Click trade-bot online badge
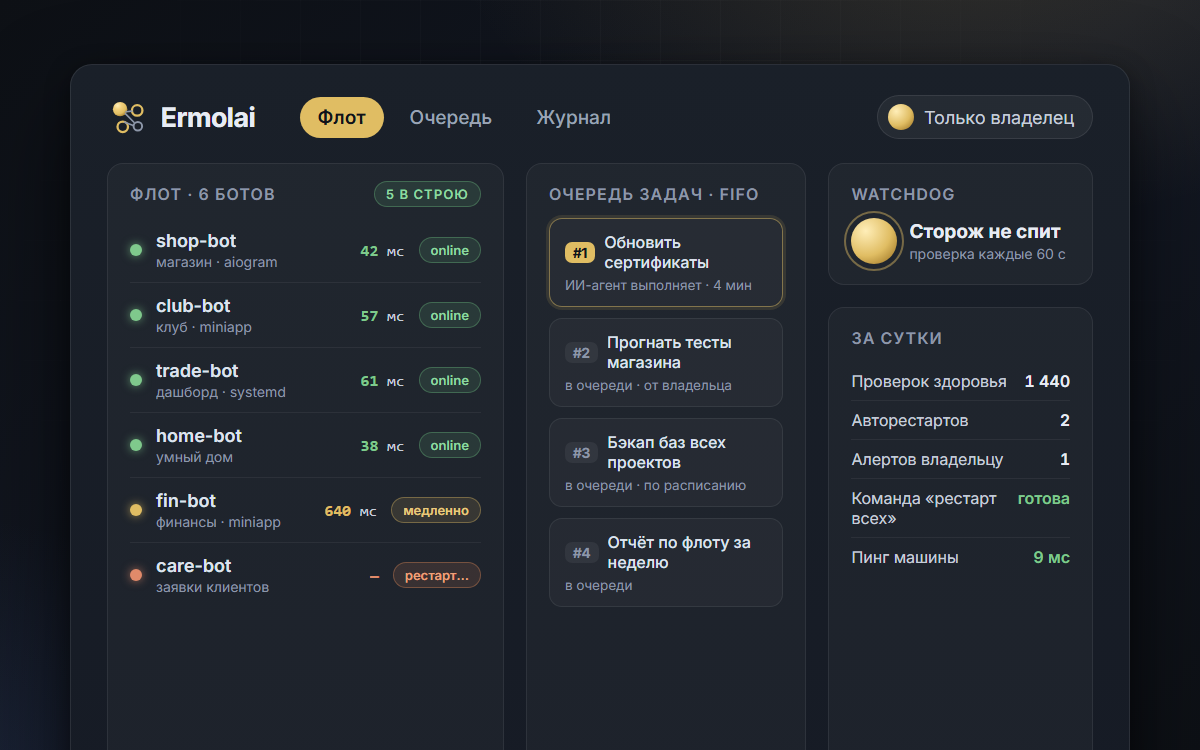Viewport: 1200px width, 750px height. click(x=450, y=380)
